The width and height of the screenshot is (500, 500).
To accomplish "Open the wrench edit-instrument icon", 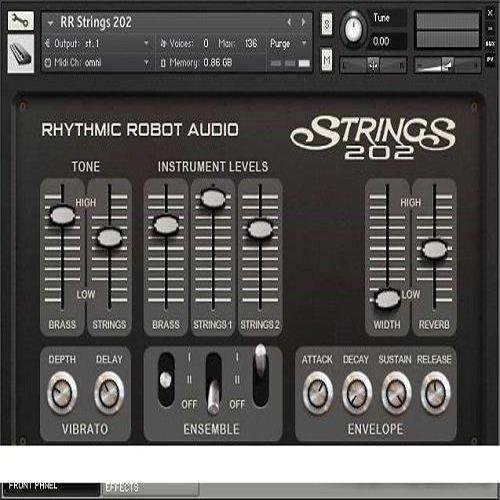I will tap(20, 21).
